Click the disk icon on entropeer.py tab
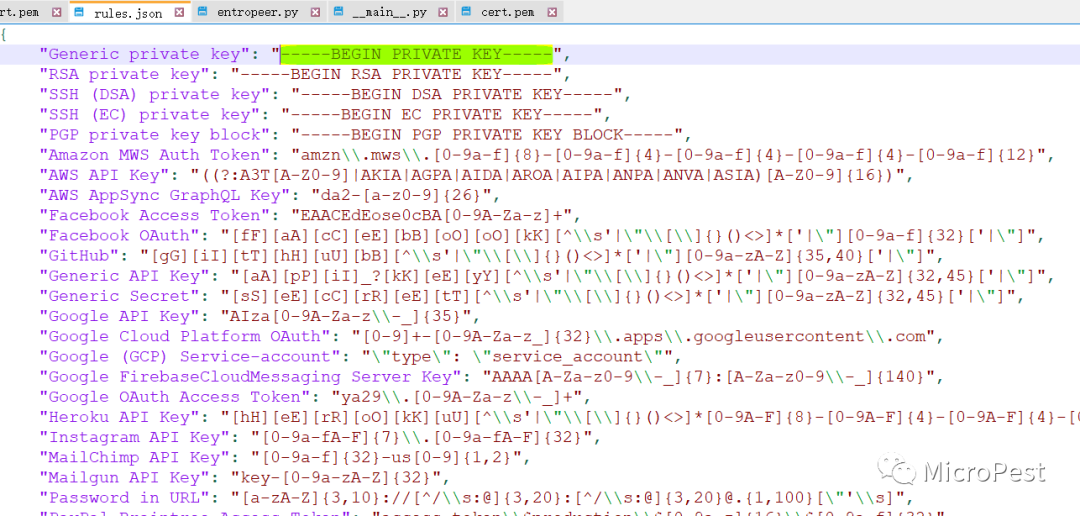 [x=202, y=12]
